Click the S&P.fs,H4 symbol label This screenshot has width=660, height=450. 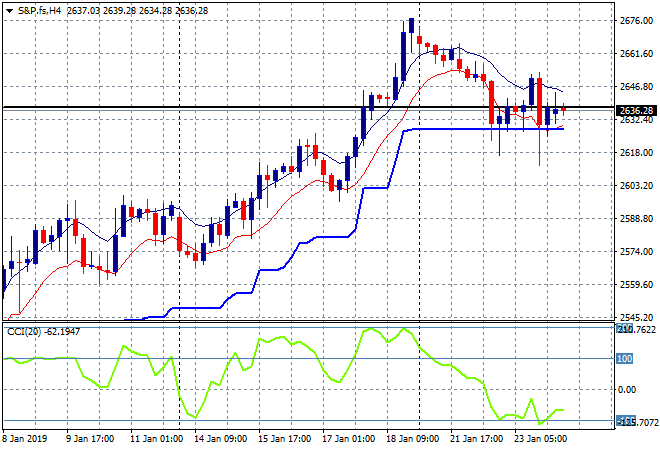[40, 11]
